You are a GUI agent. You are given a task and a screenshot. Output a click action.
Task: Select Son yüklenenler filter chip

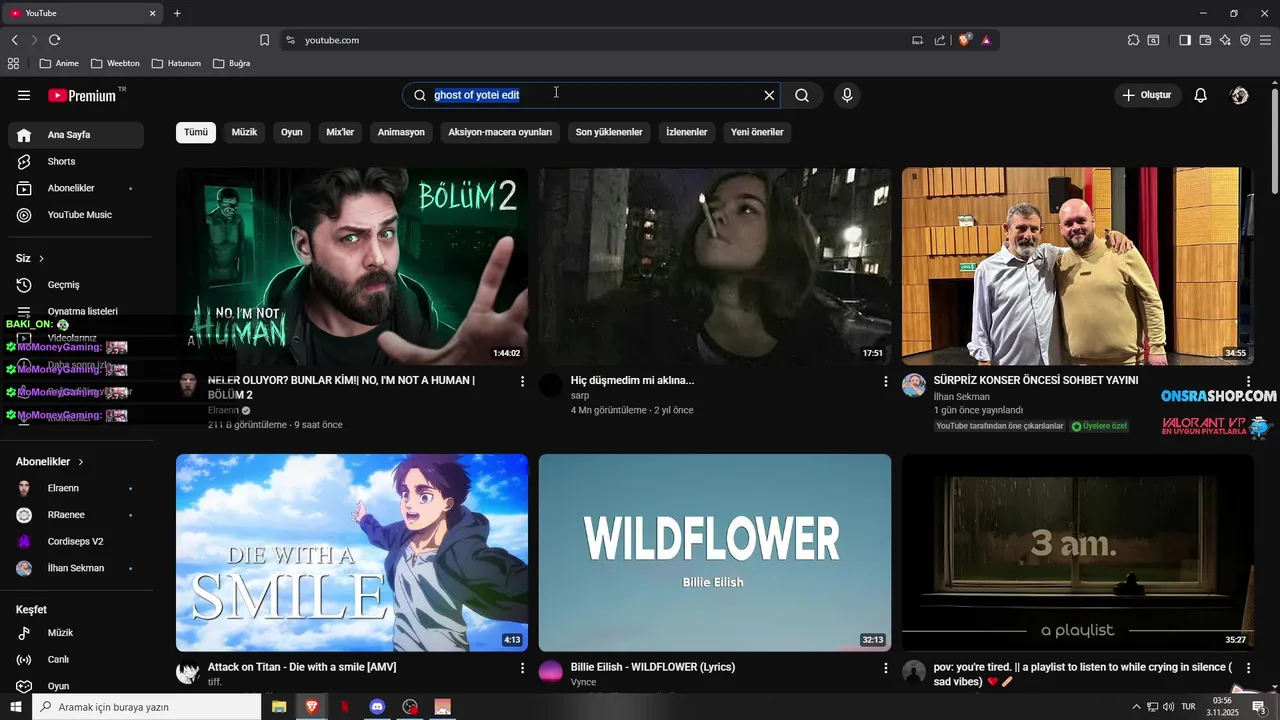[x=609, y=132]
